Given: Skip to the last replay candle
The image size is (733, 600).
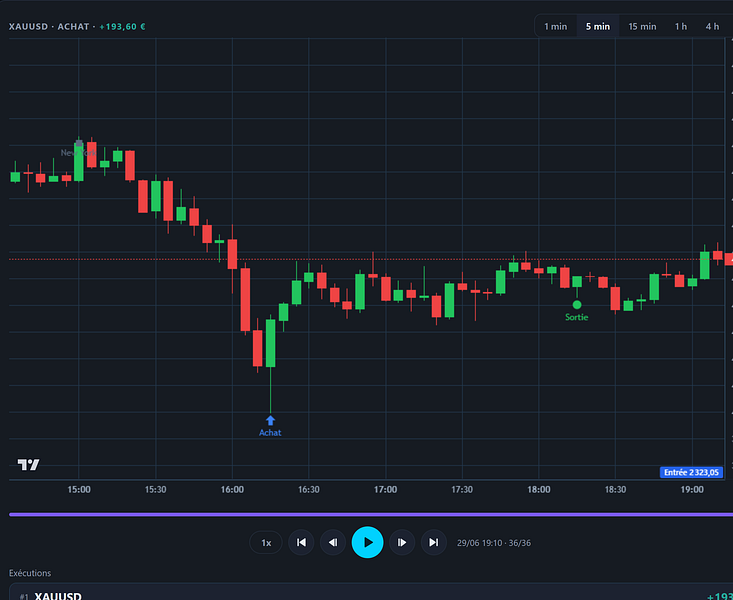Looking at the screenshot, I should coord(434,542).
